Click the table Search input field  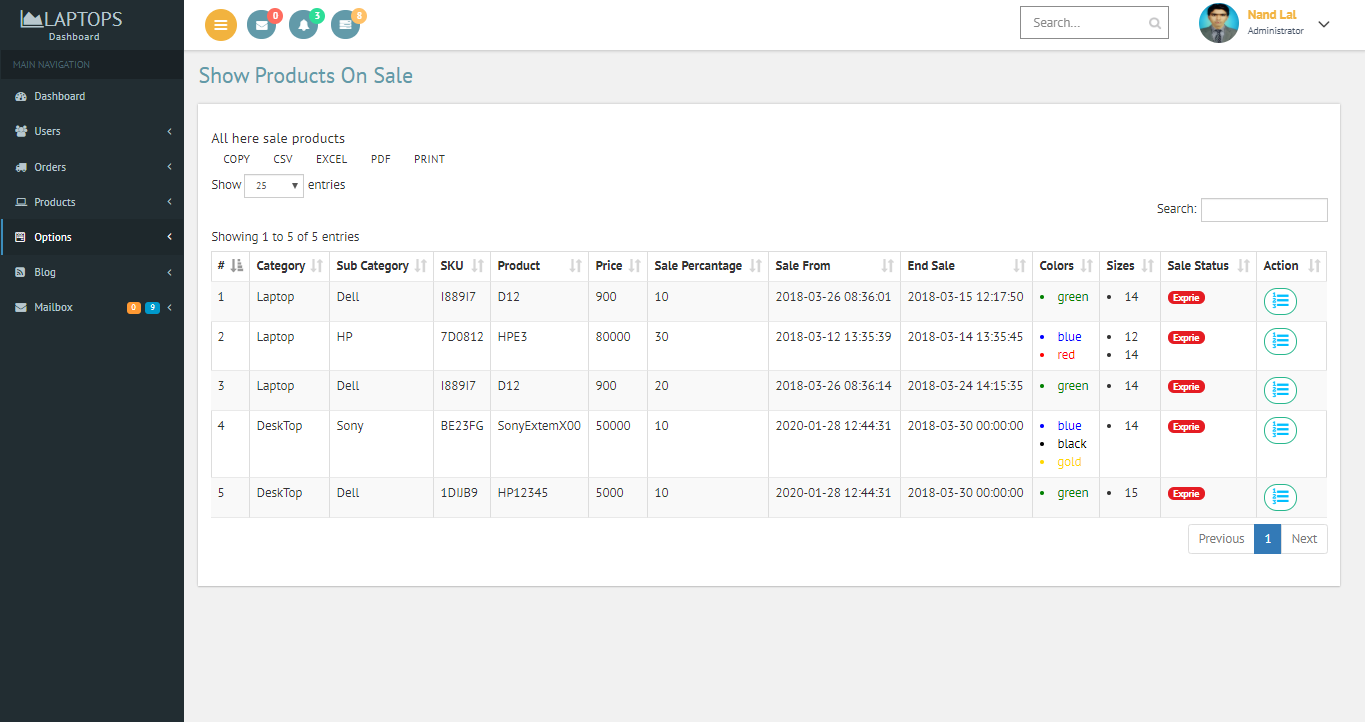[x=1263, y=210]
